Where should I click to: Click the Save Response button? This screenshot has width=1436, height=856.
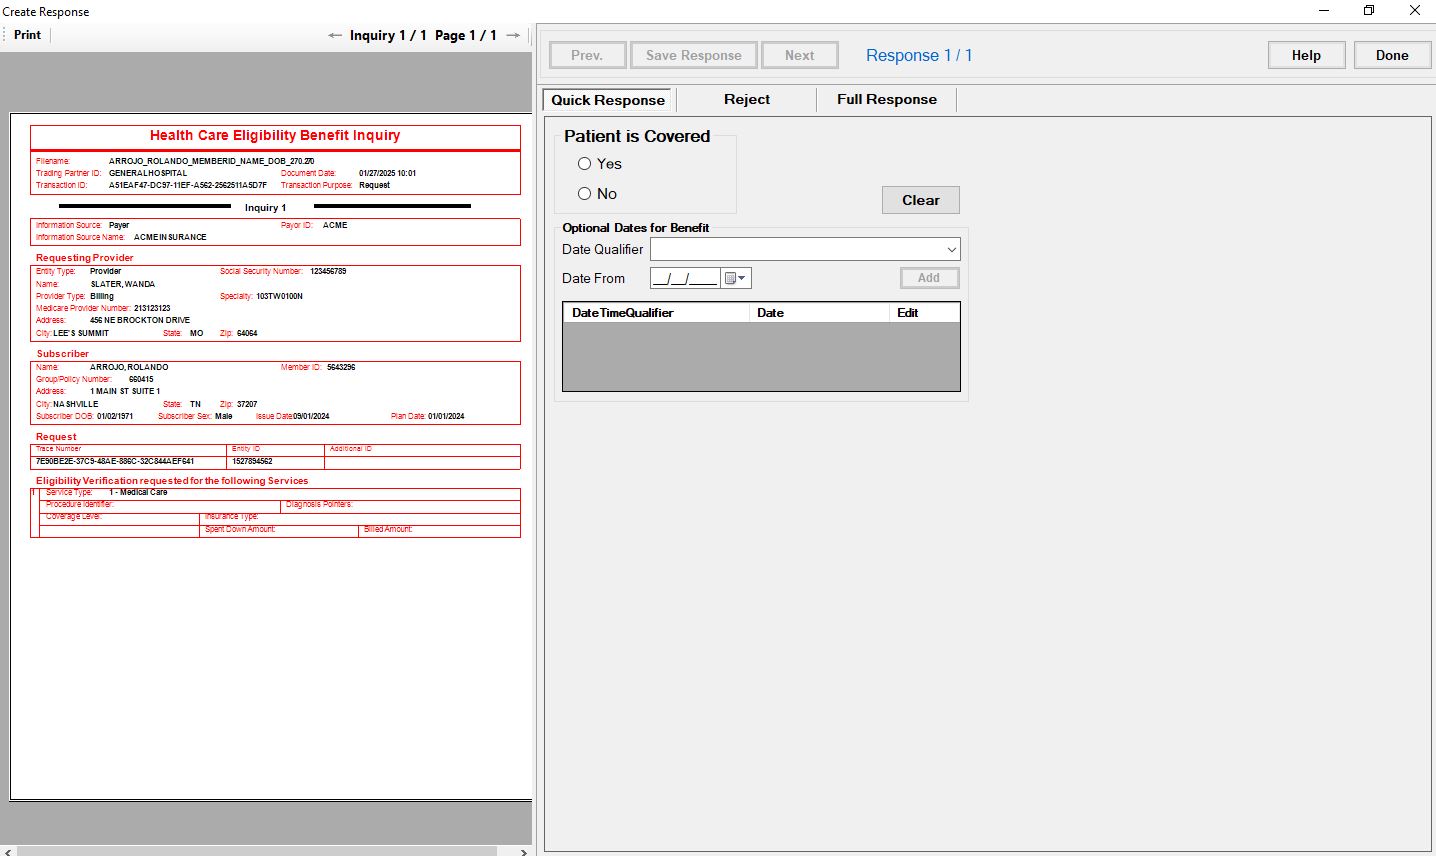[x=693, y=55]
